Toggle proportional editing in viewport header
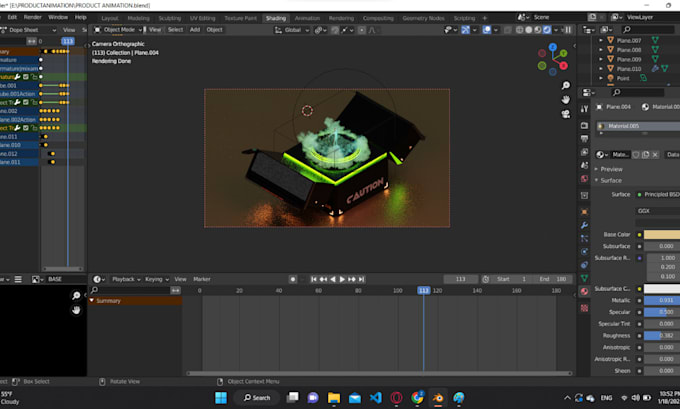The height and width of the screenshot is (409, 680). click(x=362, y=30)
